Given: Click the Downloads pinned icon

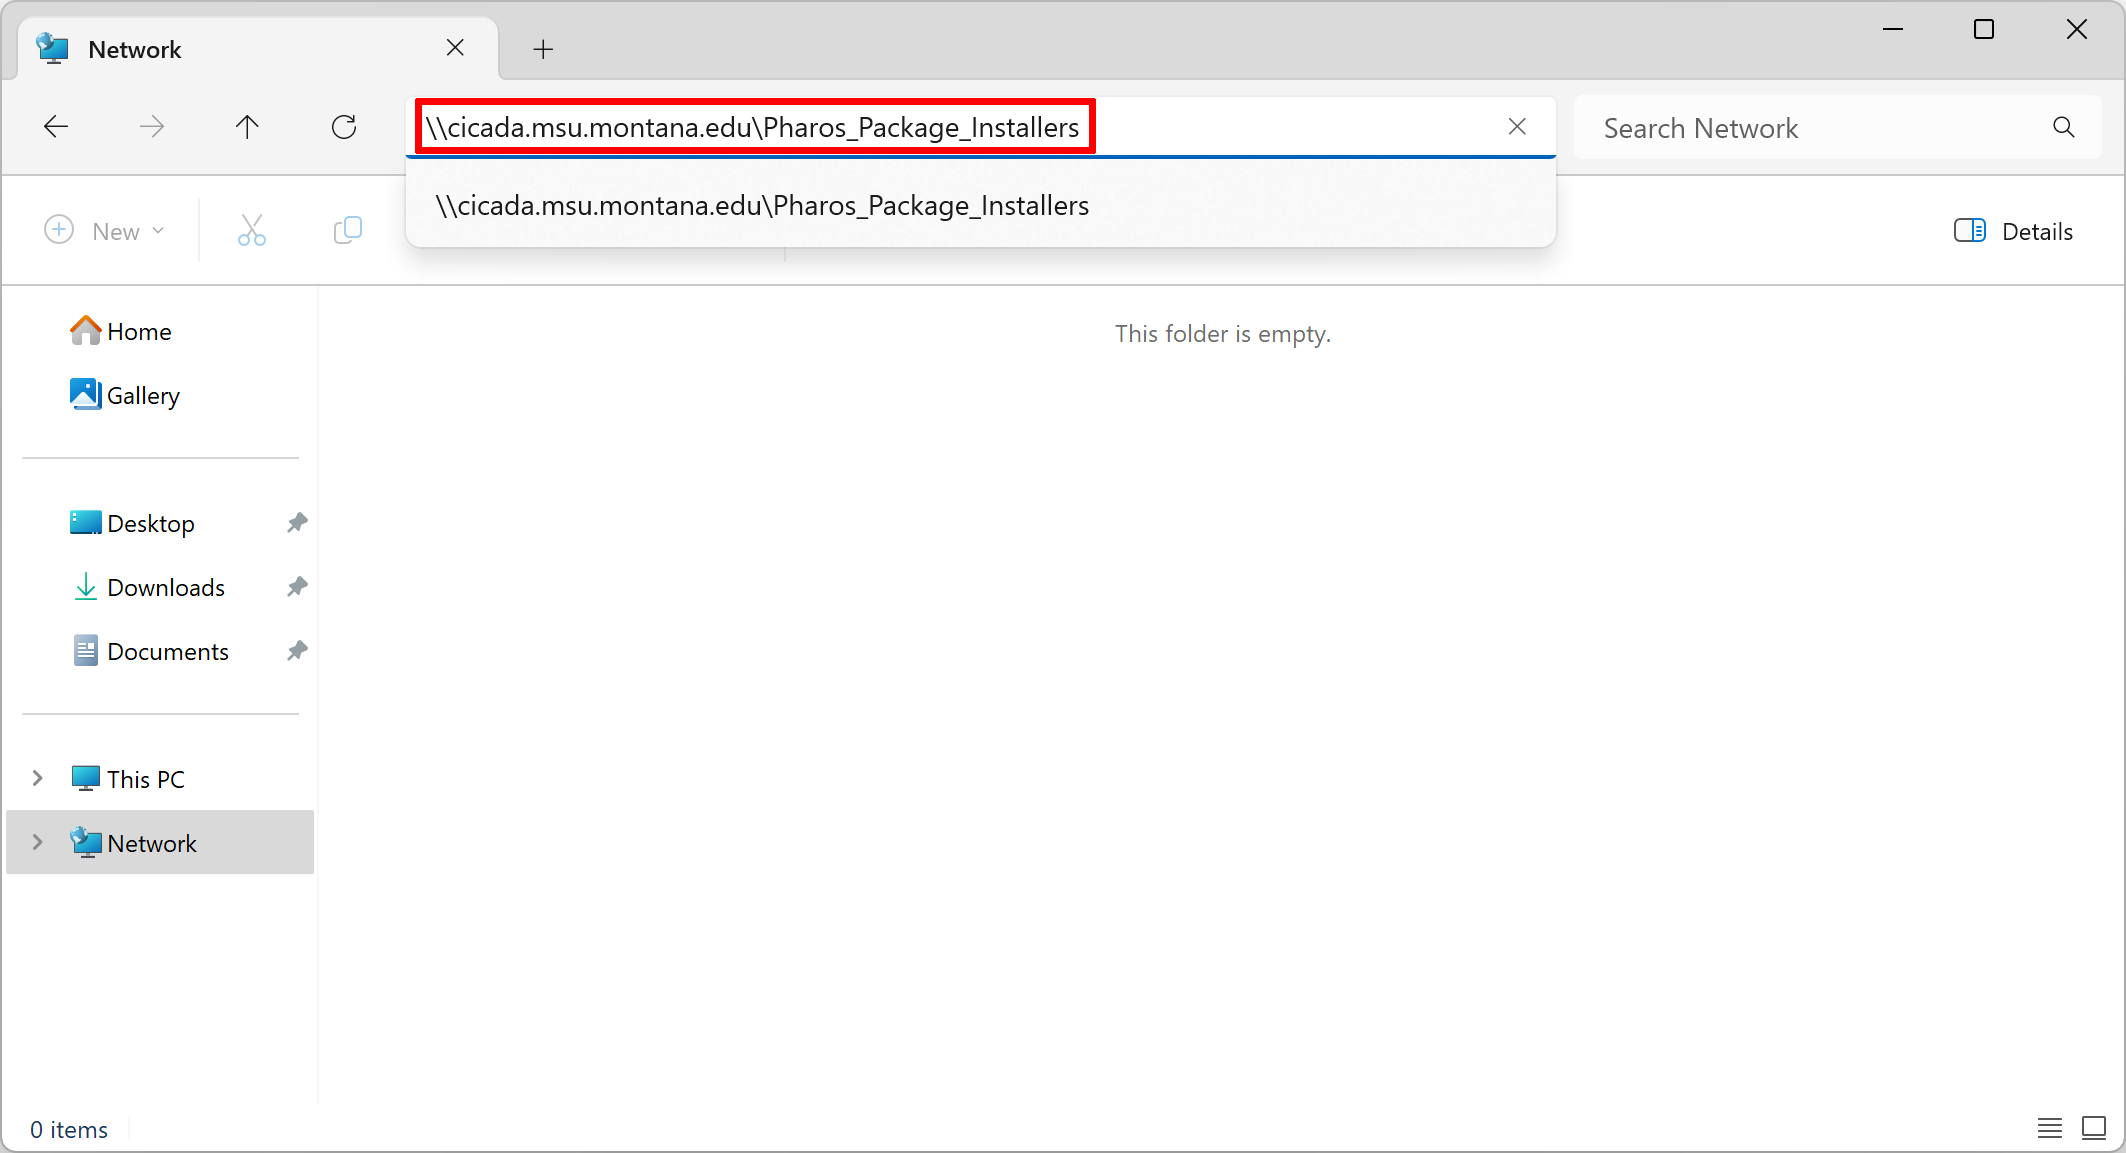Looking at the screenshot, I should (x=294, y=588).
